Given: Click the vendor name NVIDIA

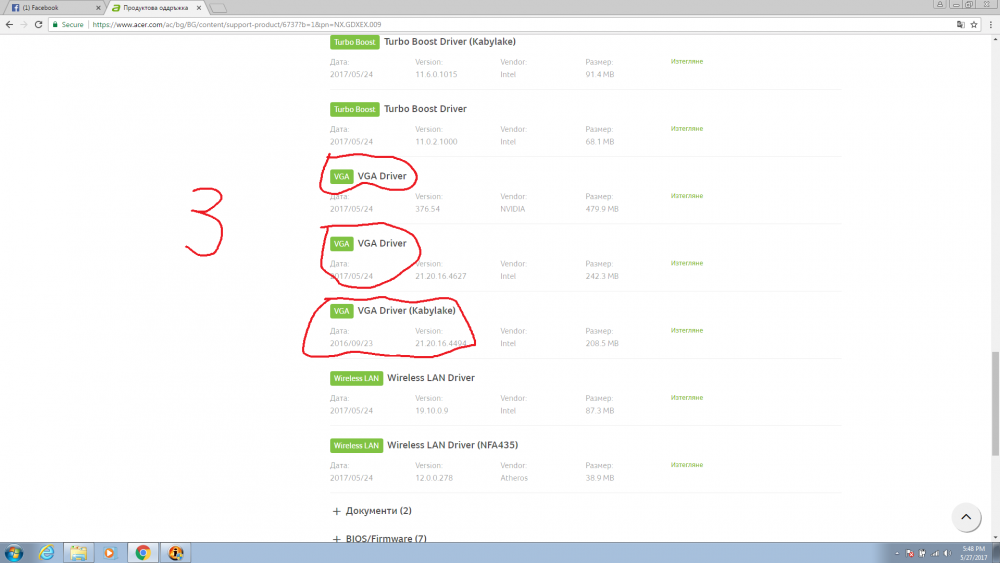Looking at the screenshot, I should click(x=513, y=209).
